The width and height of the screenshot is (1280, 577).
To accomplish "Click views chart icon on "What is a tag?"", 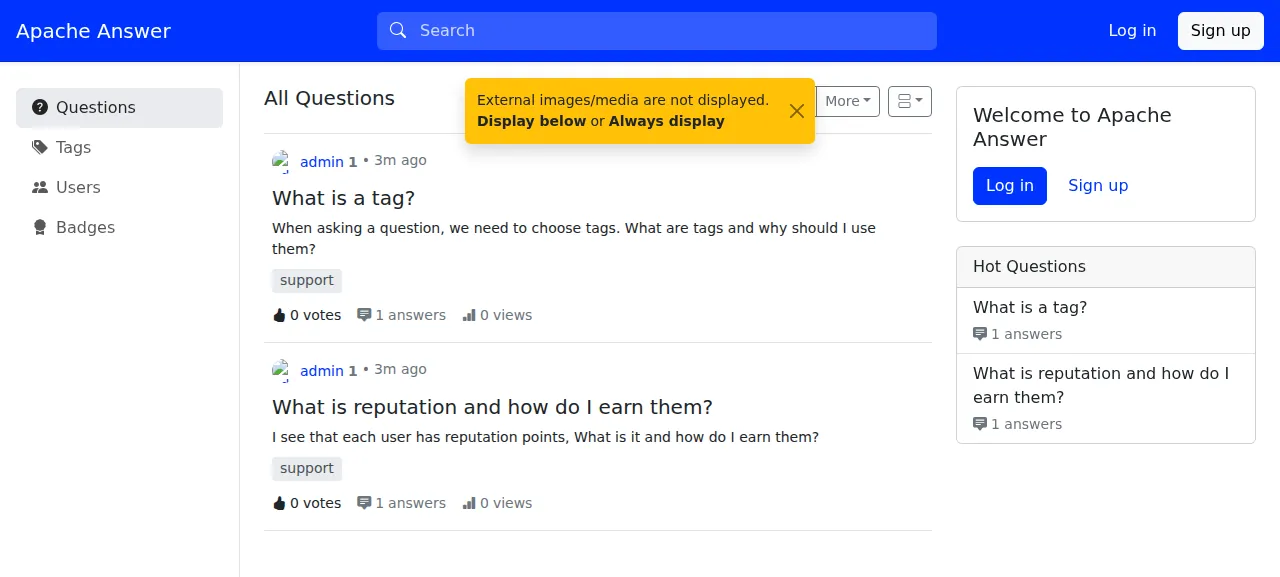I will [x=469, y=315].
